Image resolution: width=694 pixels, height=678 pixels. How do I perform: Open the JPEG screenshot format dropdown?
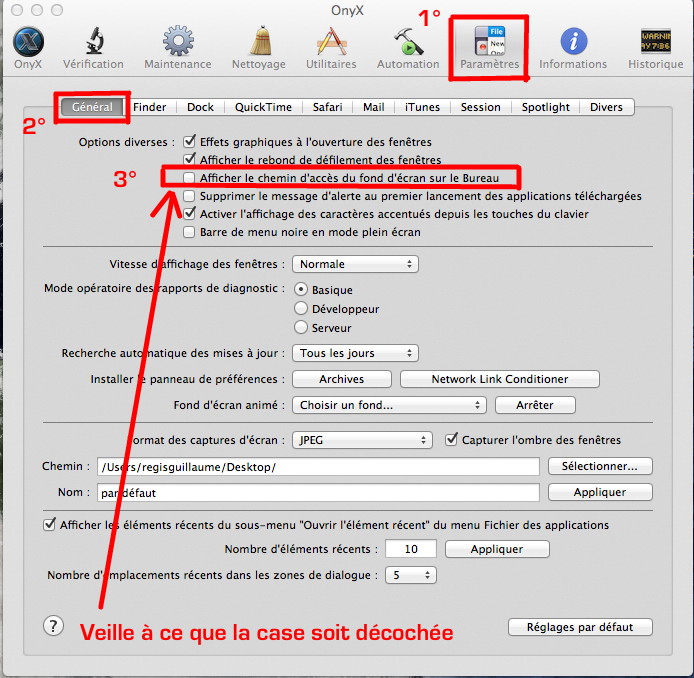coord(362,440)
